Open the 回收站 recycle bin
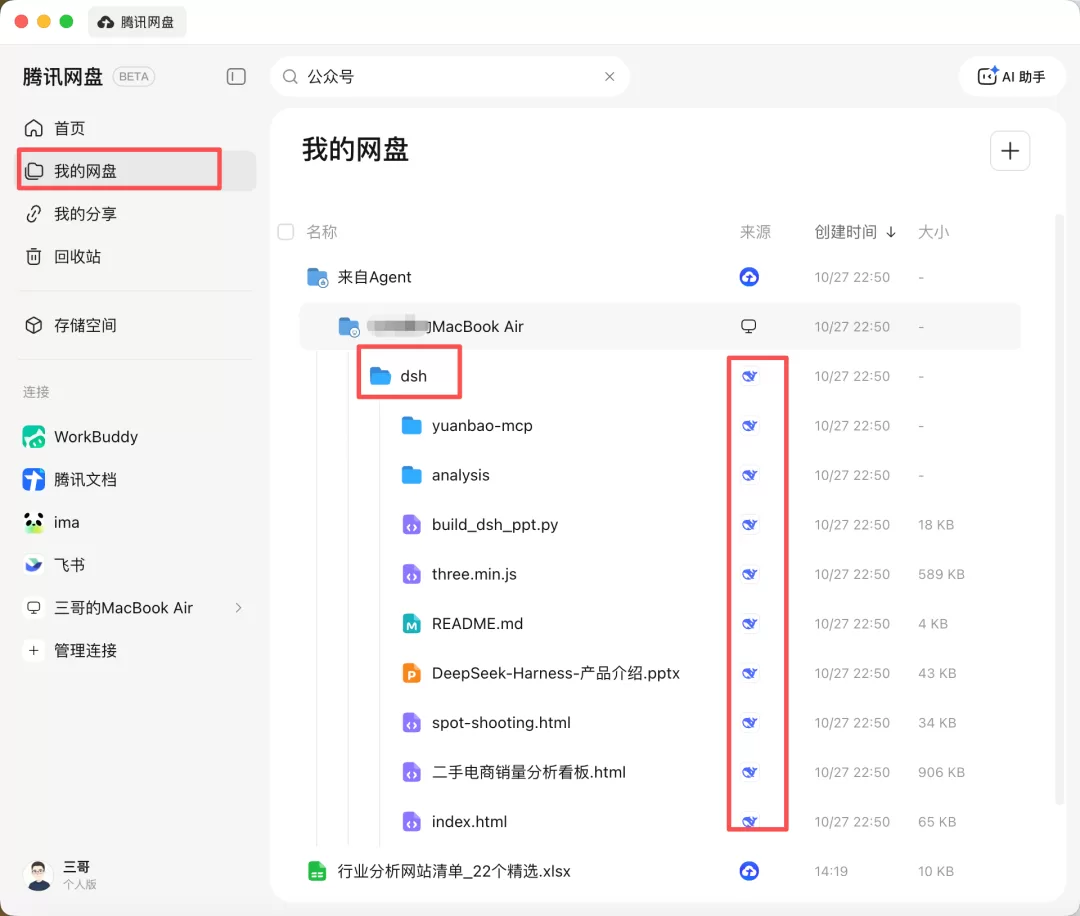Screen dimensions: 1080x916 77,256
